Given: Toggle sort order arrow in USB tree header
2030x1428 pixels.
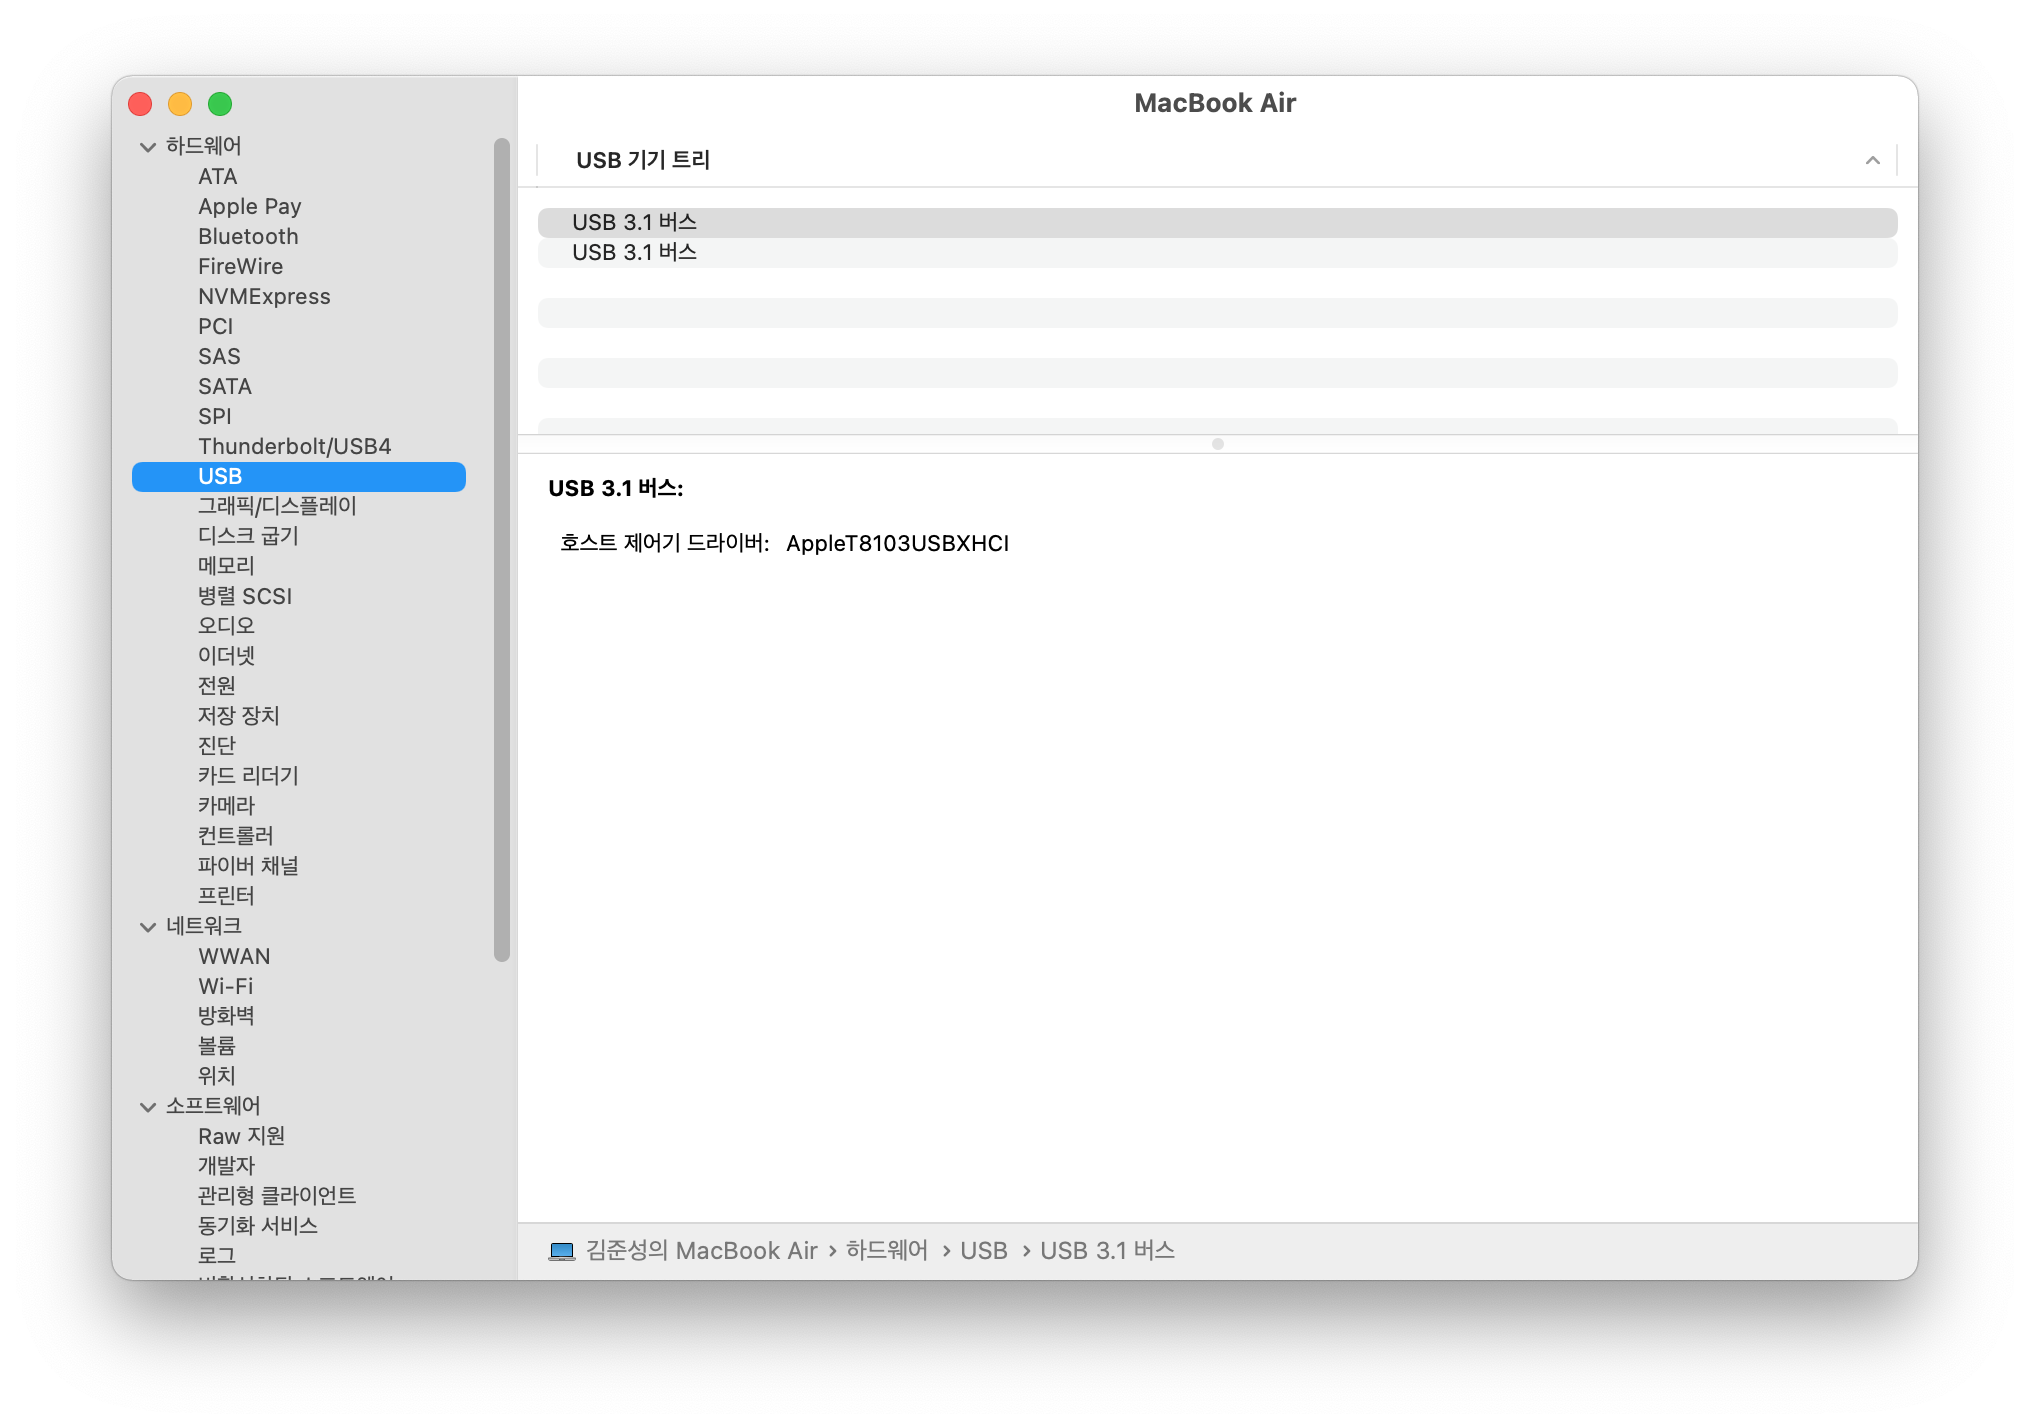Looking at the screenshot, I should [1872, 160].
